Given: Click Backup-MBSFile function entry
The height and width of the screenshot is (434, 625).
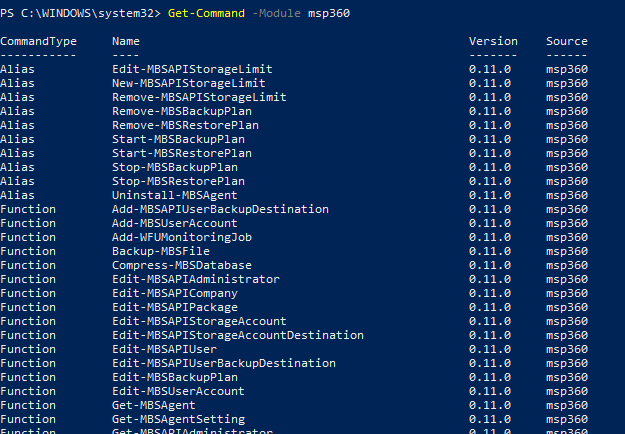Looking at the screenshot, I should 161,251.
